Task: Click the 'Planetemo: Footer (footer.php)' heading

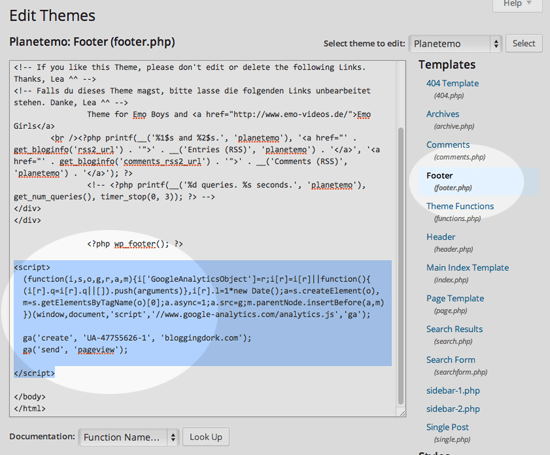Action: coord(92,42)
